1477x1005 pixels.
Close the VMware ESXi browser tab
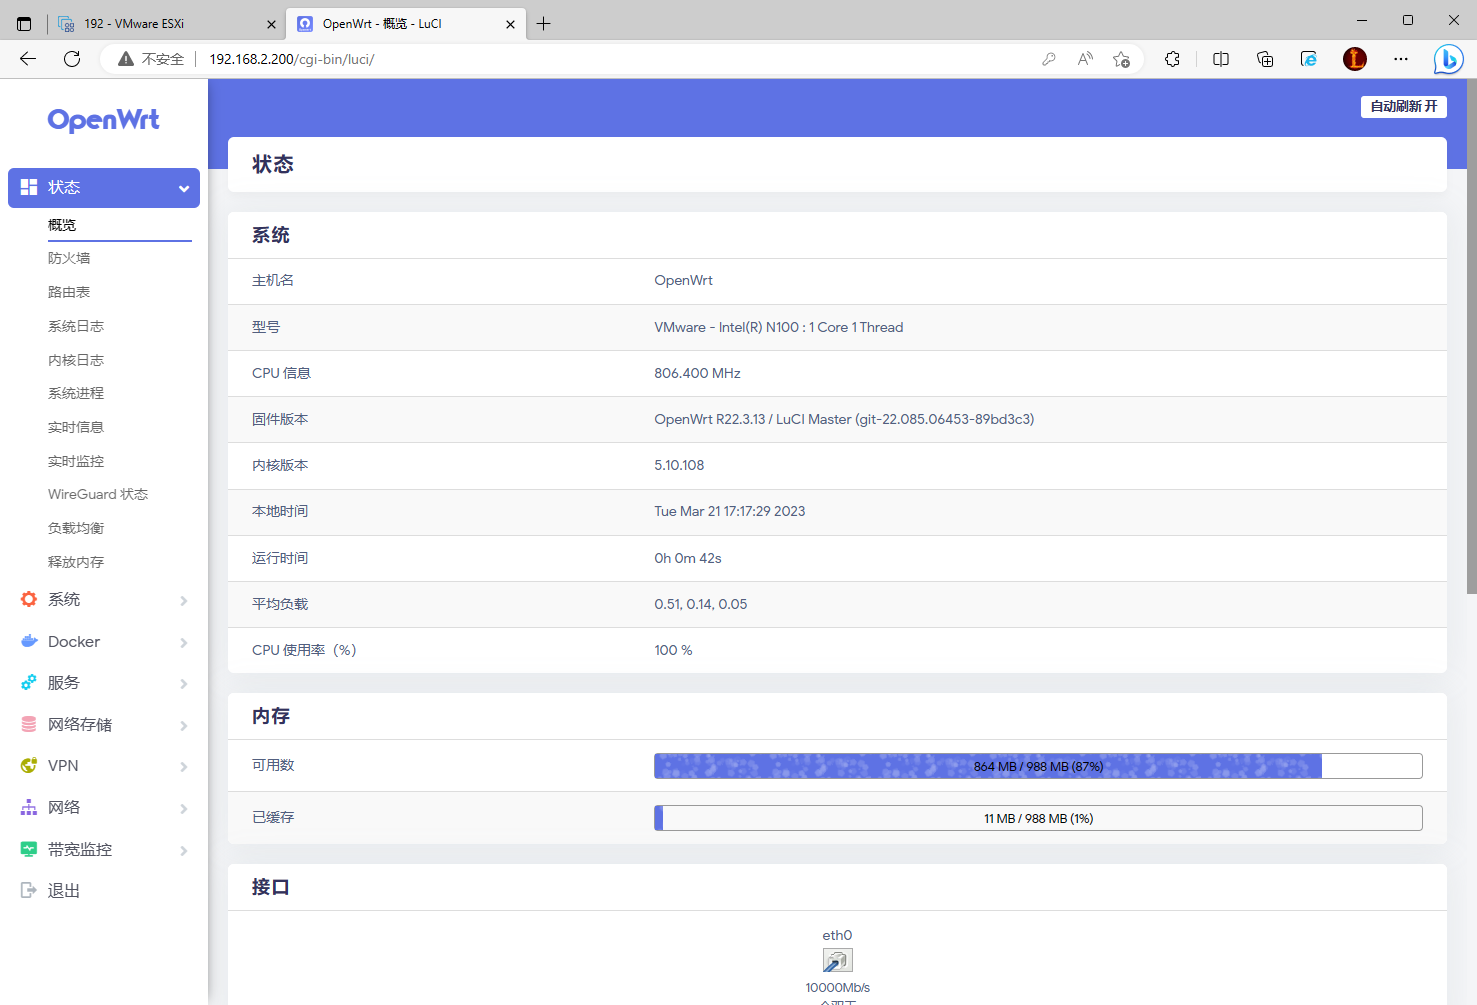pos(271,24)
